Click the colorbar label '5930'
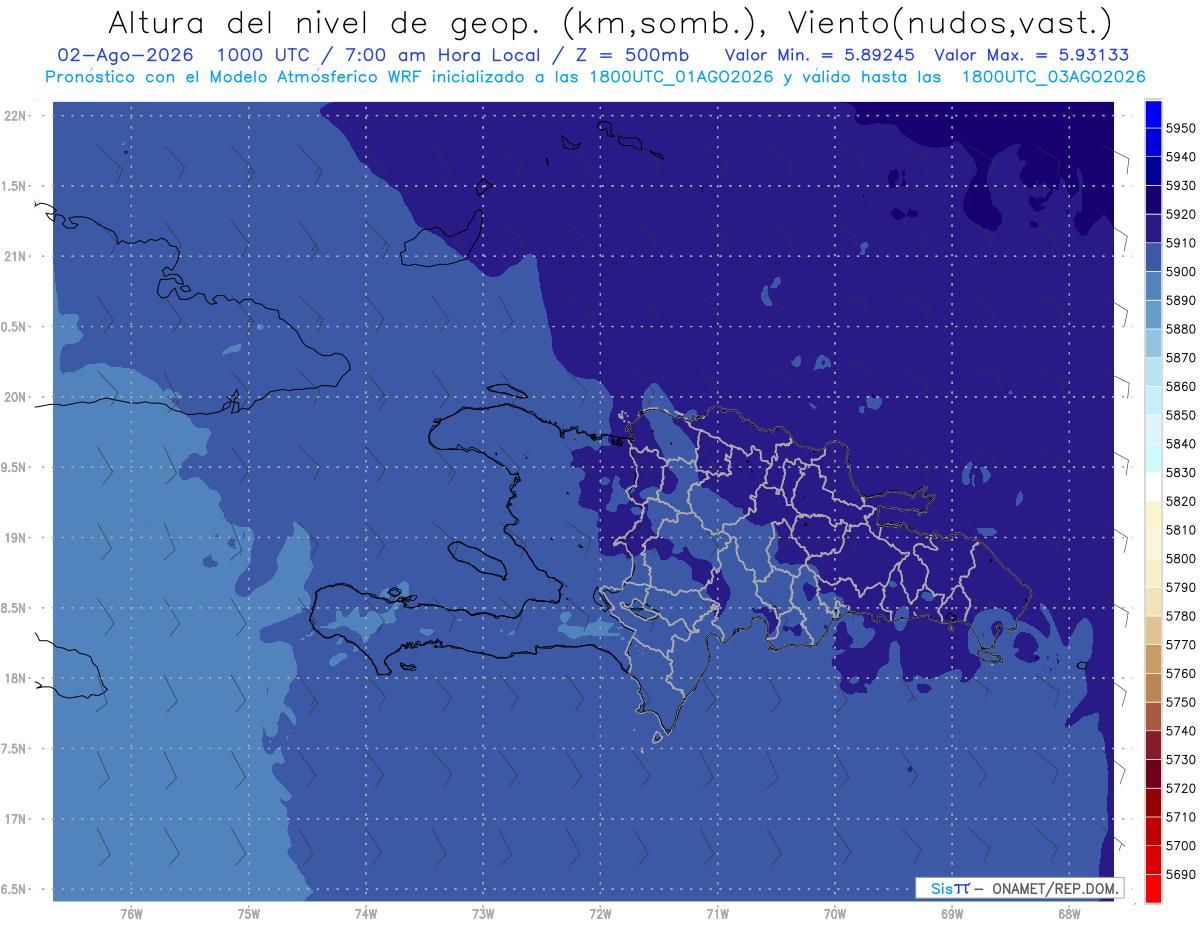Image resolution: width=1200 pixels, height=927 pixels. tap(1180, 186)
